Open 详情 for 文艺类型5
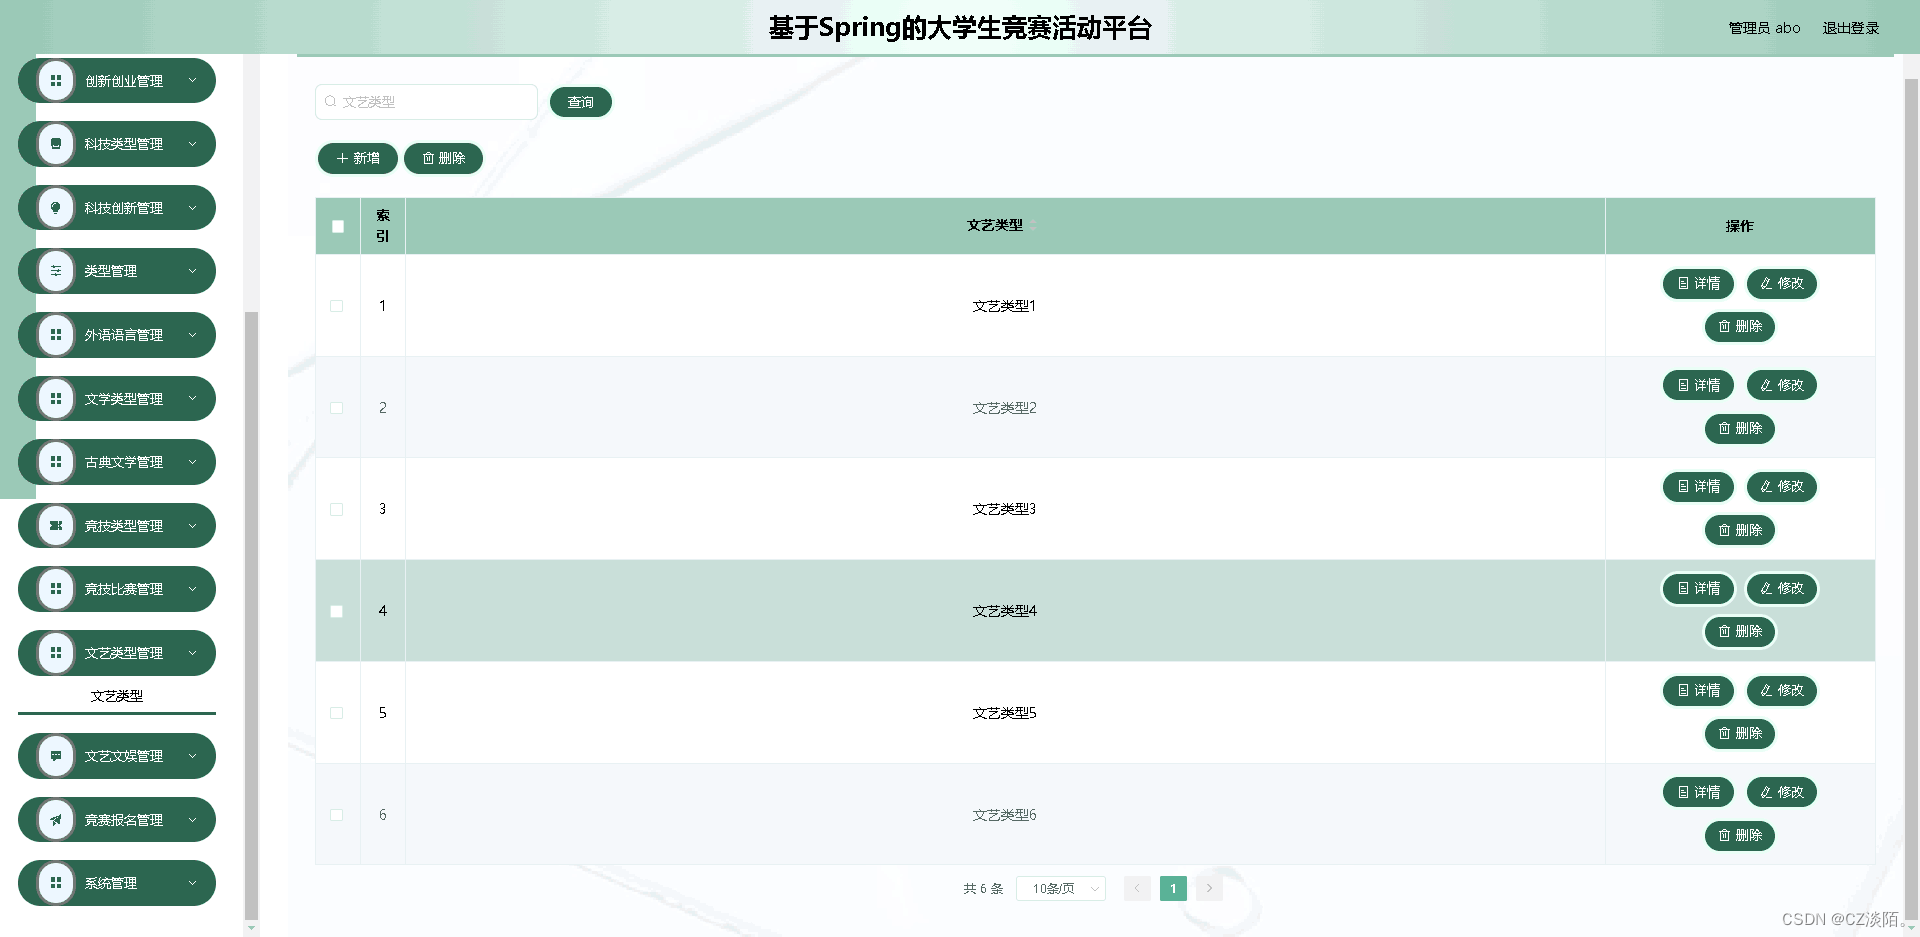This screenshot has height=937, width=1920. (x=1698, y=691)
